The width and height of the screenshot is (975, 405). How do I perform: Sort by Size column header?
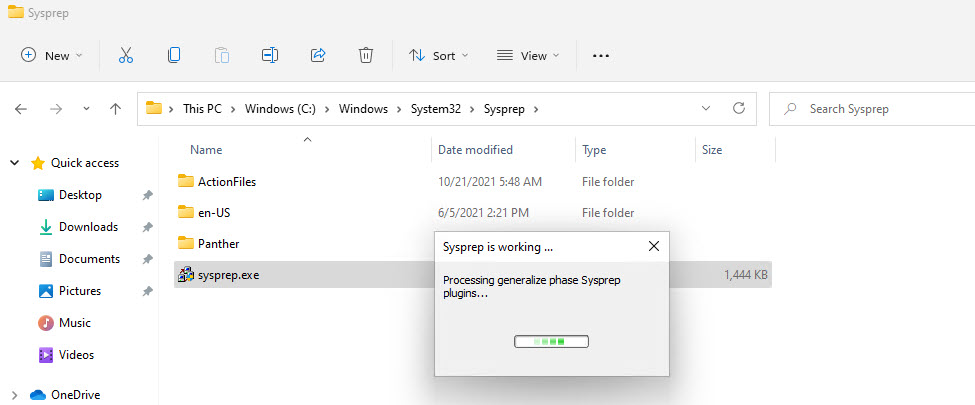(x=712, y=150)
